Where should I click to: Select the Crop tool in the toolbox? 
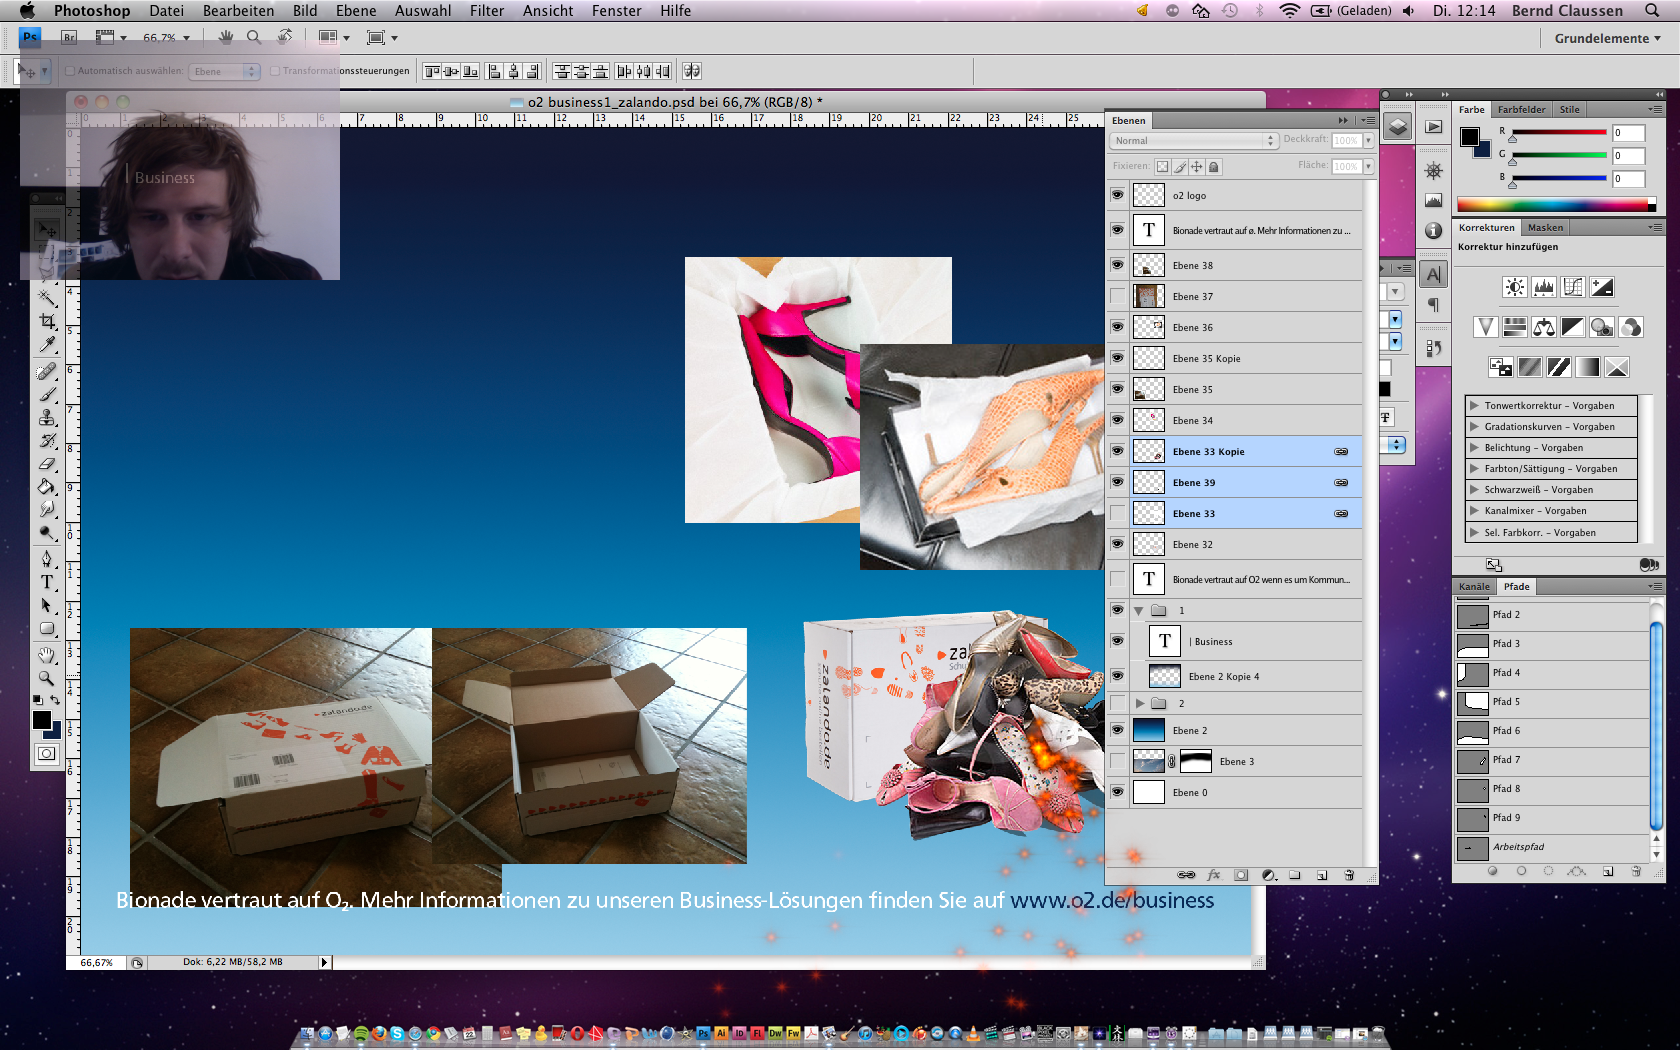coord(47,321)
